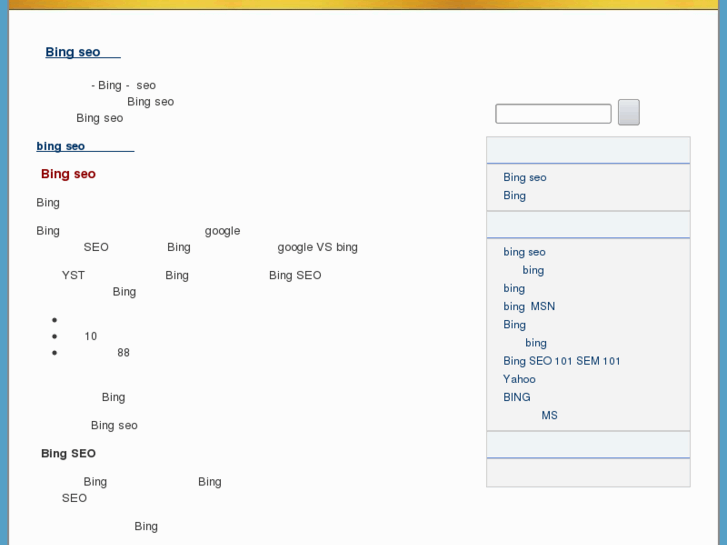The image size is (727, 545).
Task: Open sidebar link "Bing SEO 101 SEM 101"
Action: [561, 361]
